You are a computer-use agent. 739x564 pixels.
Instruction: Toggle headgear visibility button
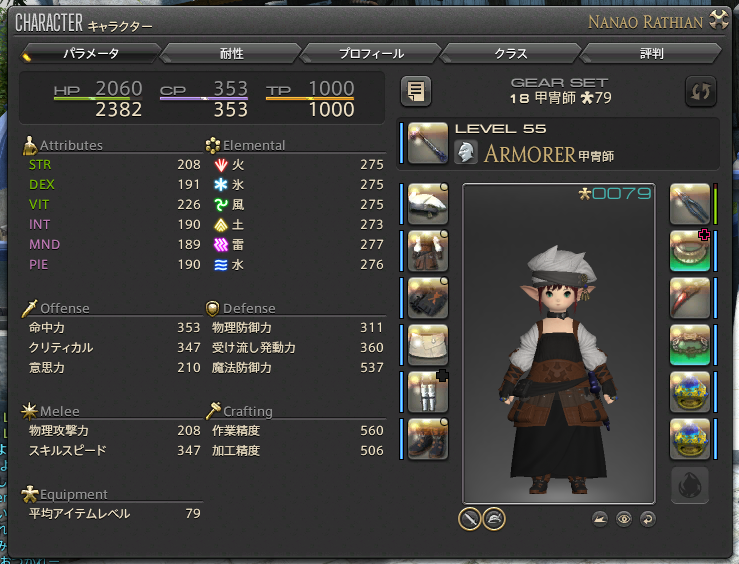point(494,519)
